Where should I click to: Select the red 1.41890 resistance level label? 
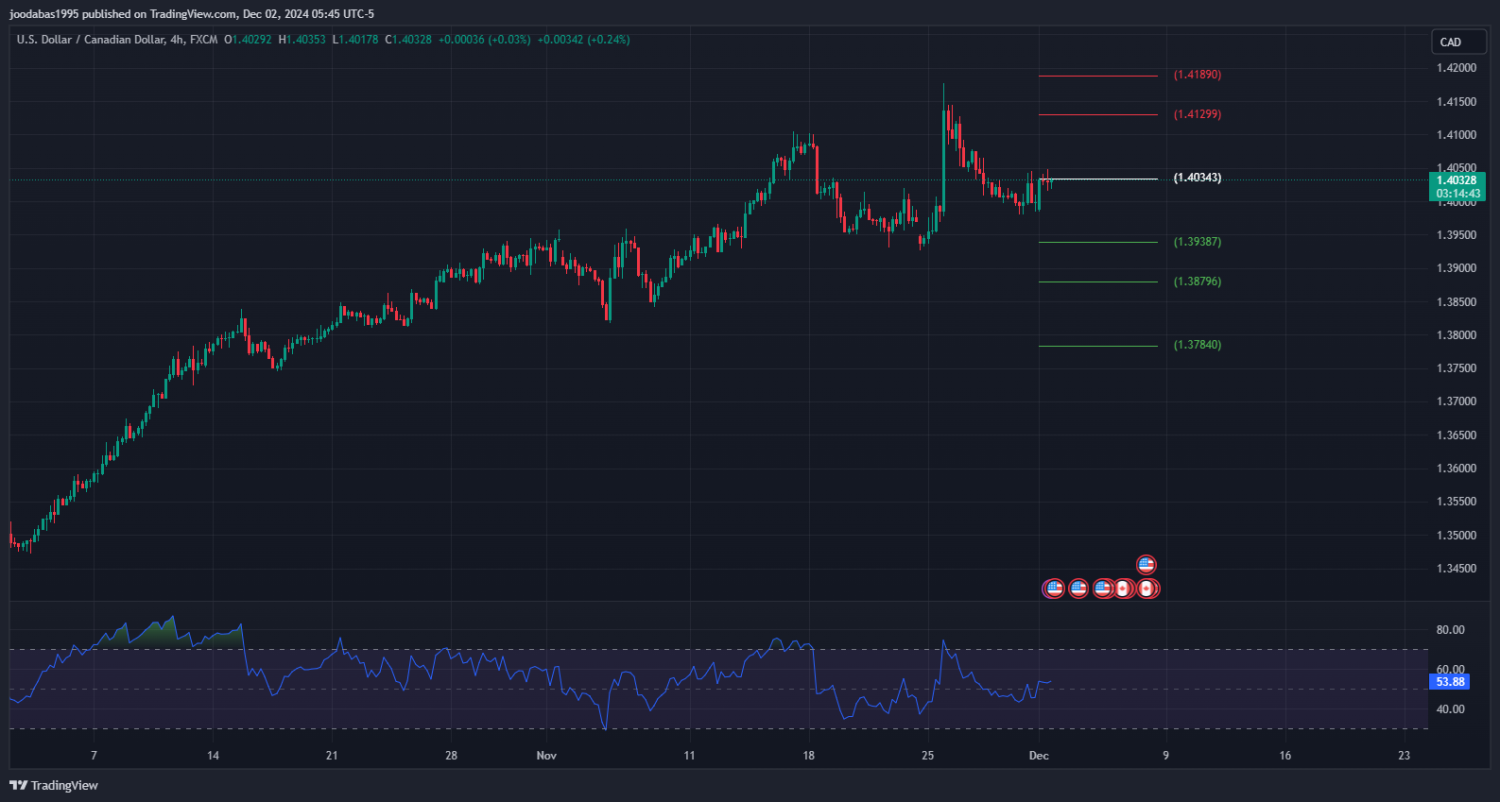pyautogui.click(x=1197, y=75)
